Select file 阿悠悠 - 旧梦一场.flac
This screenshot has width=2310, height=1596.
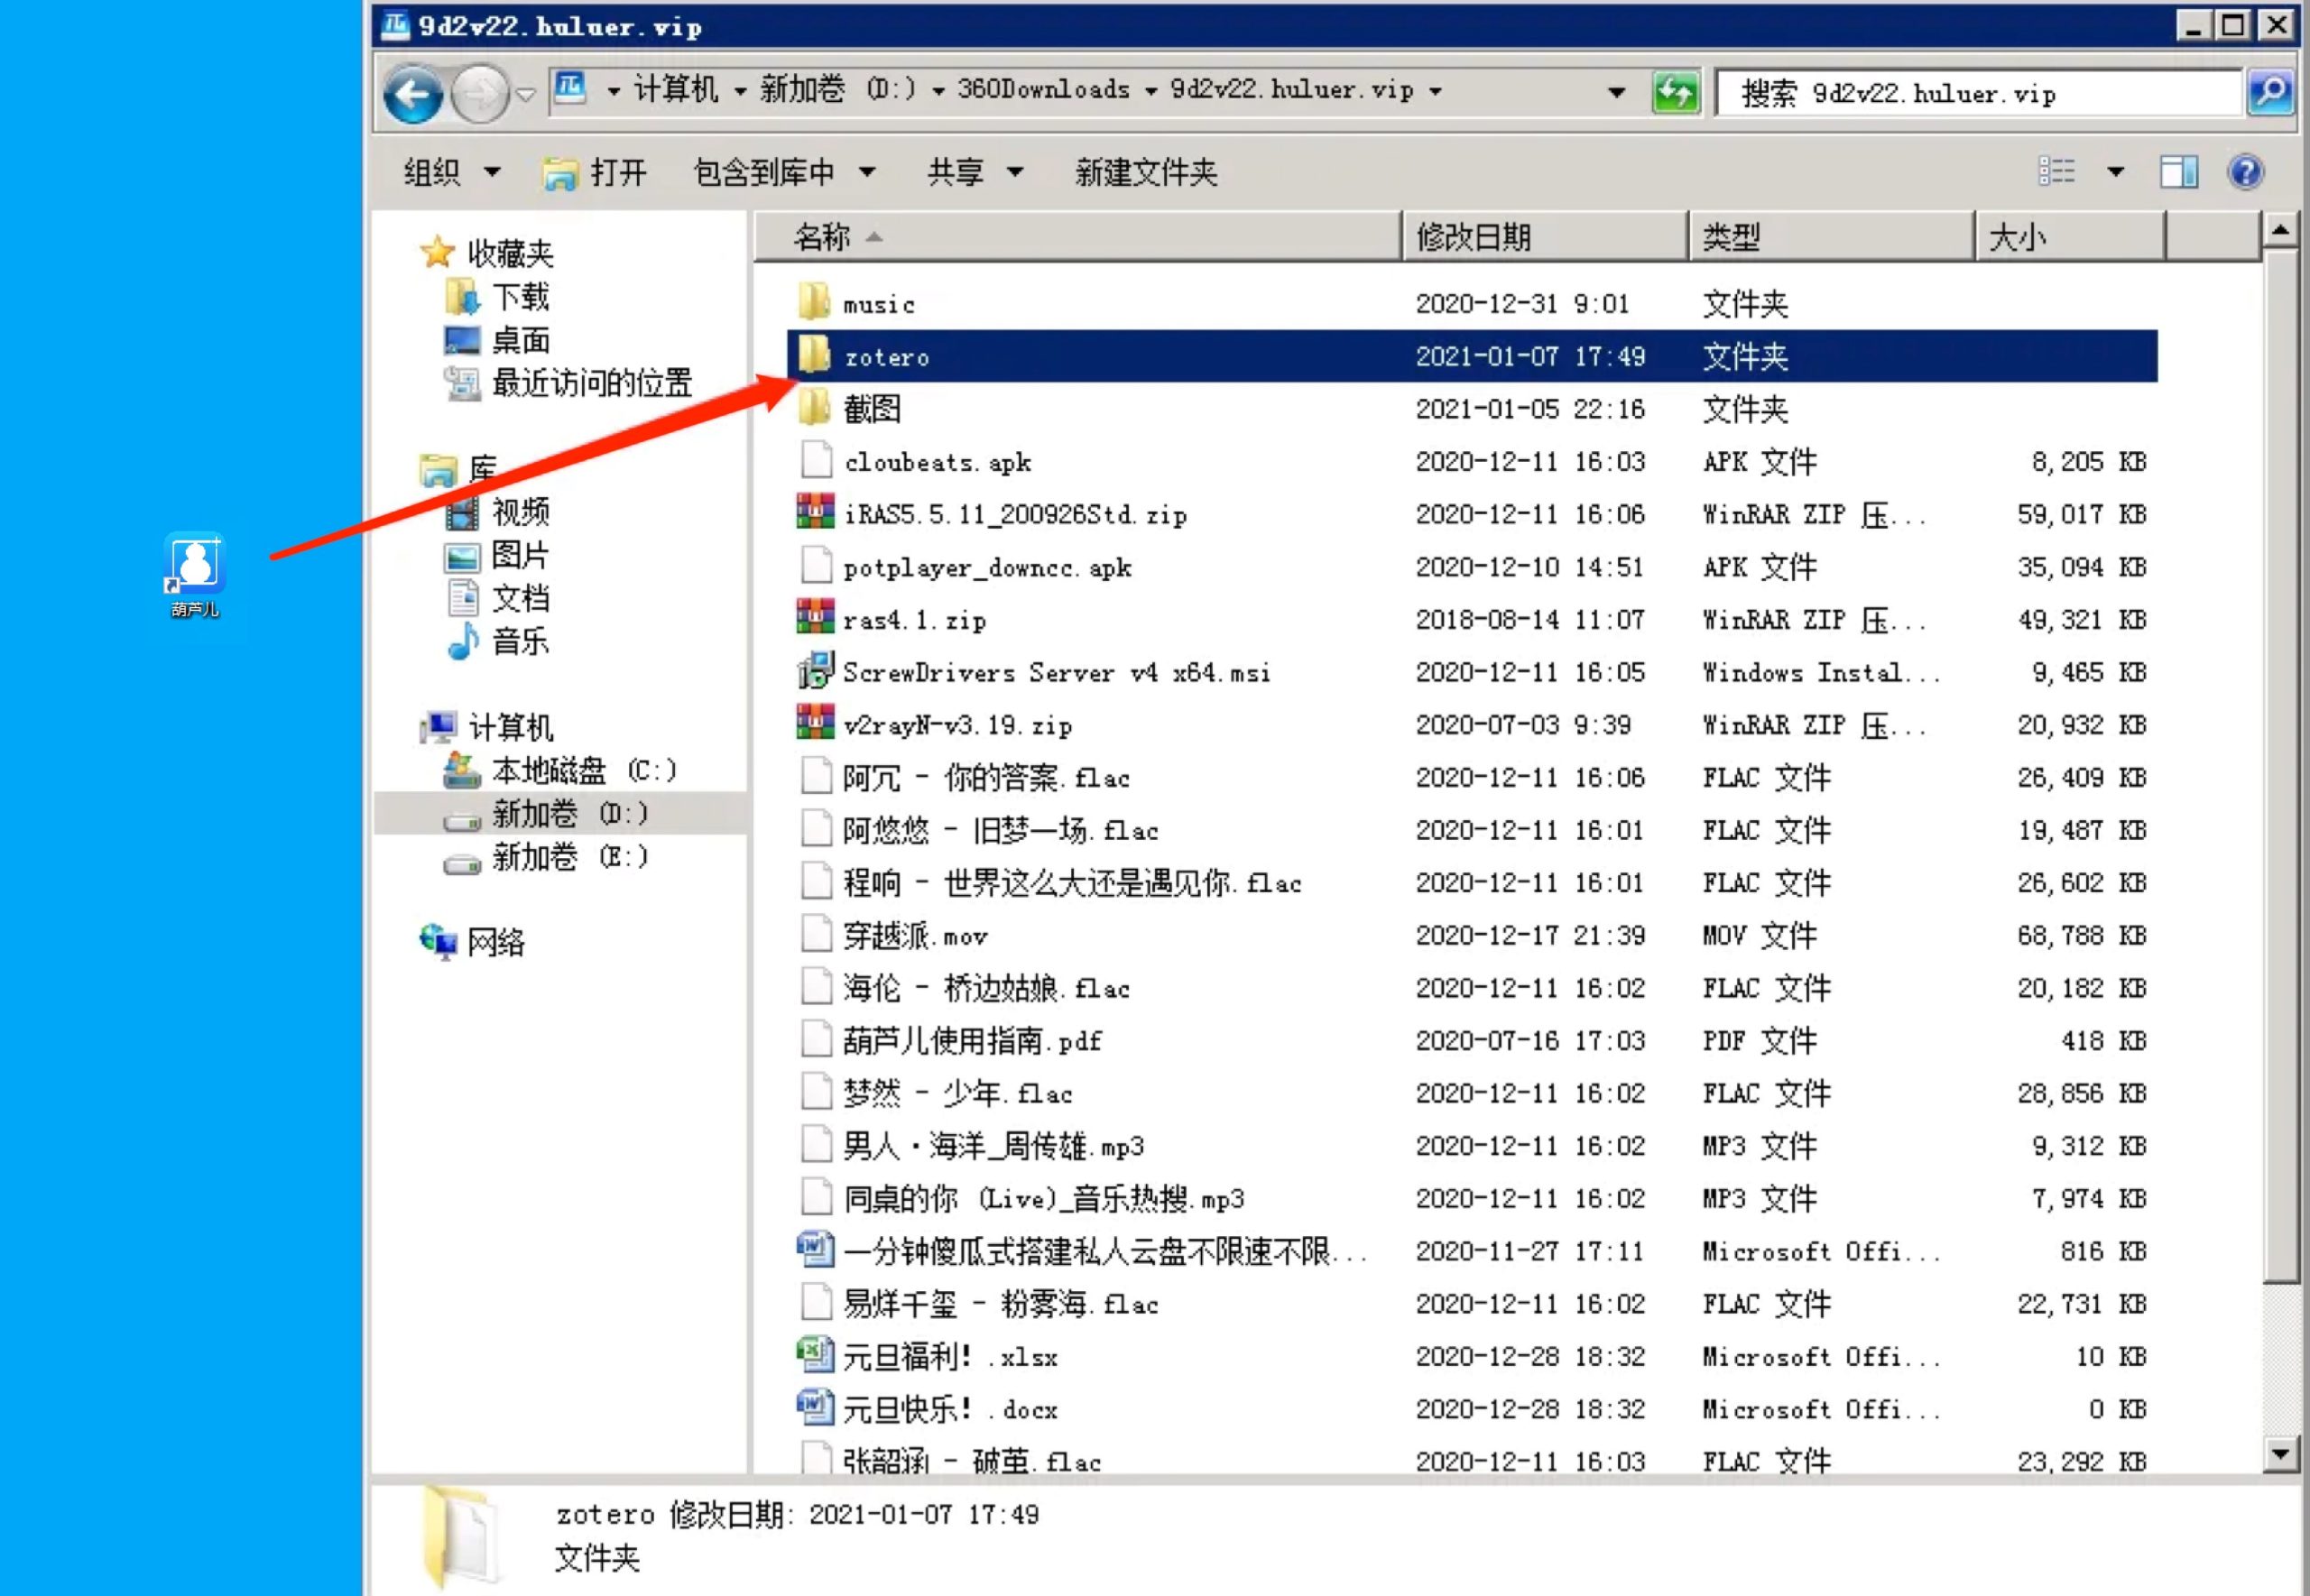point(1000,830)
